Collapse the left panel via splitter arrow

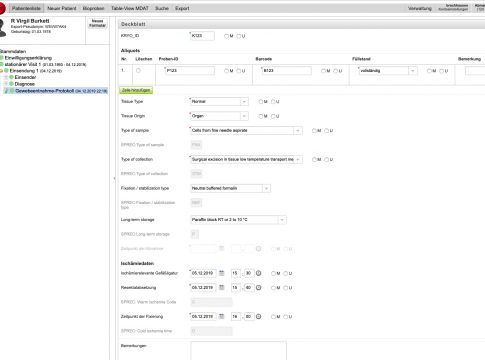pos(114,179)
